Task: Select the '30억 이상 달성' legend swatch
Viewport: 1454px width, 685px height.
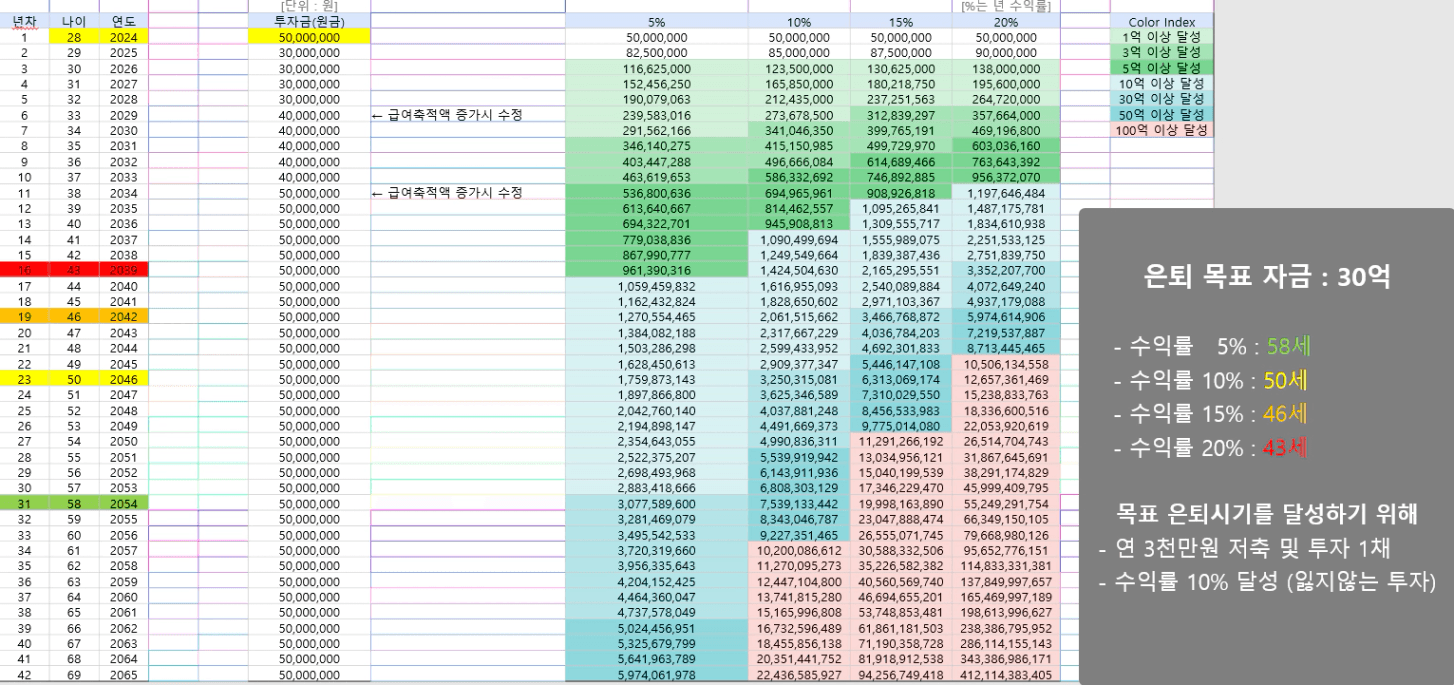Action: click(x=1161, y=99)
